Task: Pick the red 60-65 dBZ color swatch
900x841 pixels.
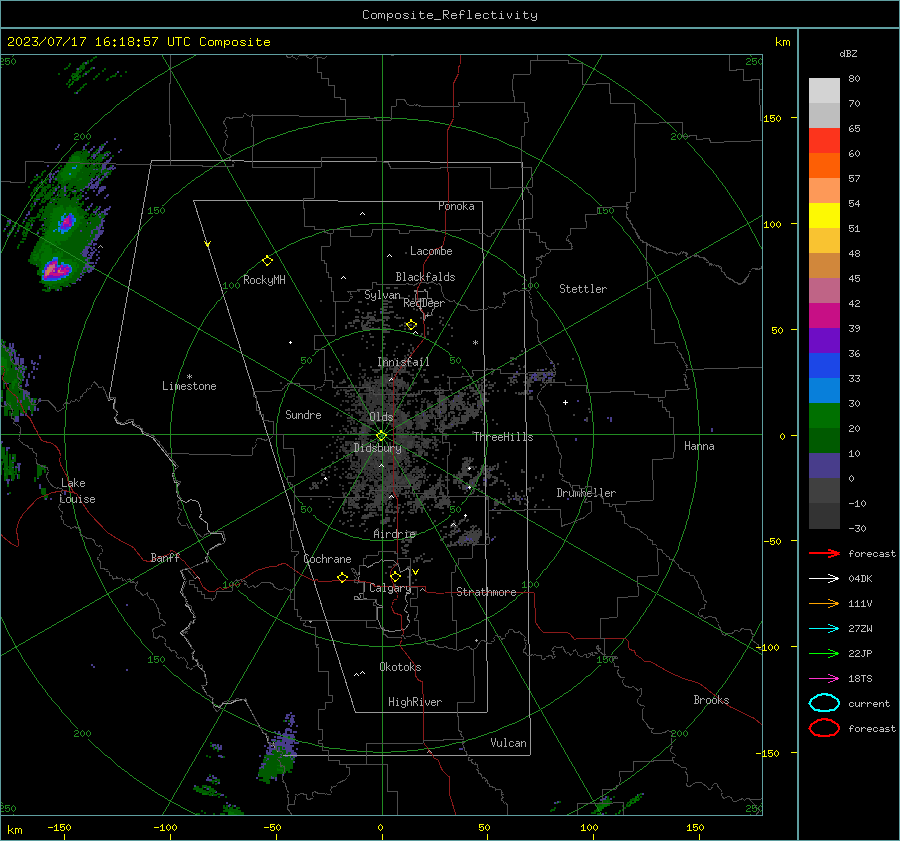Action: (824, 141)
